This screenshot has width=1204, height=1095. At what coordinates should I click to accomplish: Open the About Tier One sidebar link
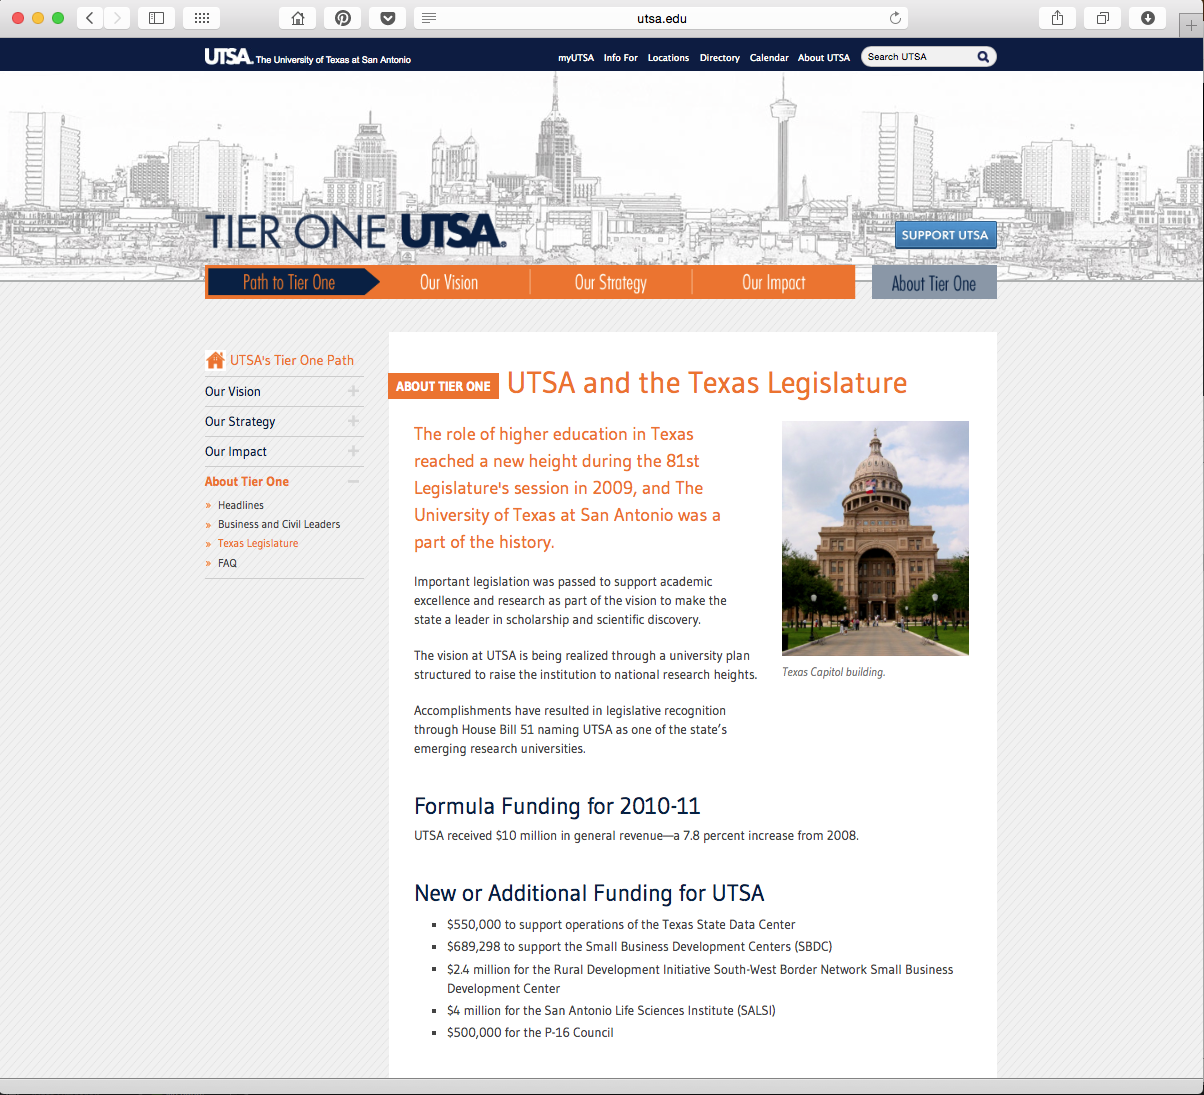[x=247, y=481]
